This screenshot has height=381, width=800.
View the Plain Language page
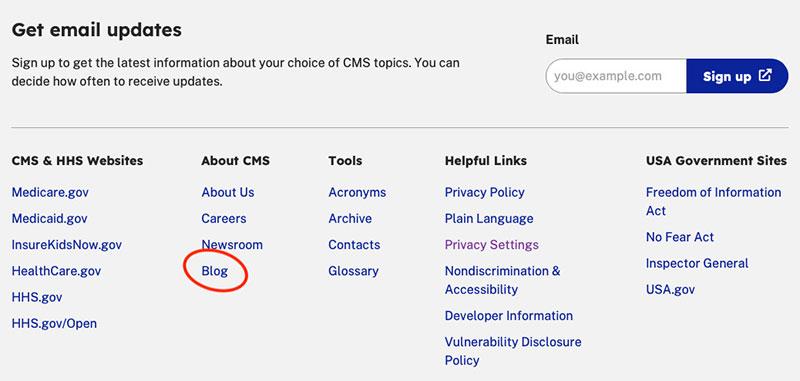pyautogui.click(x=489, y=218)
